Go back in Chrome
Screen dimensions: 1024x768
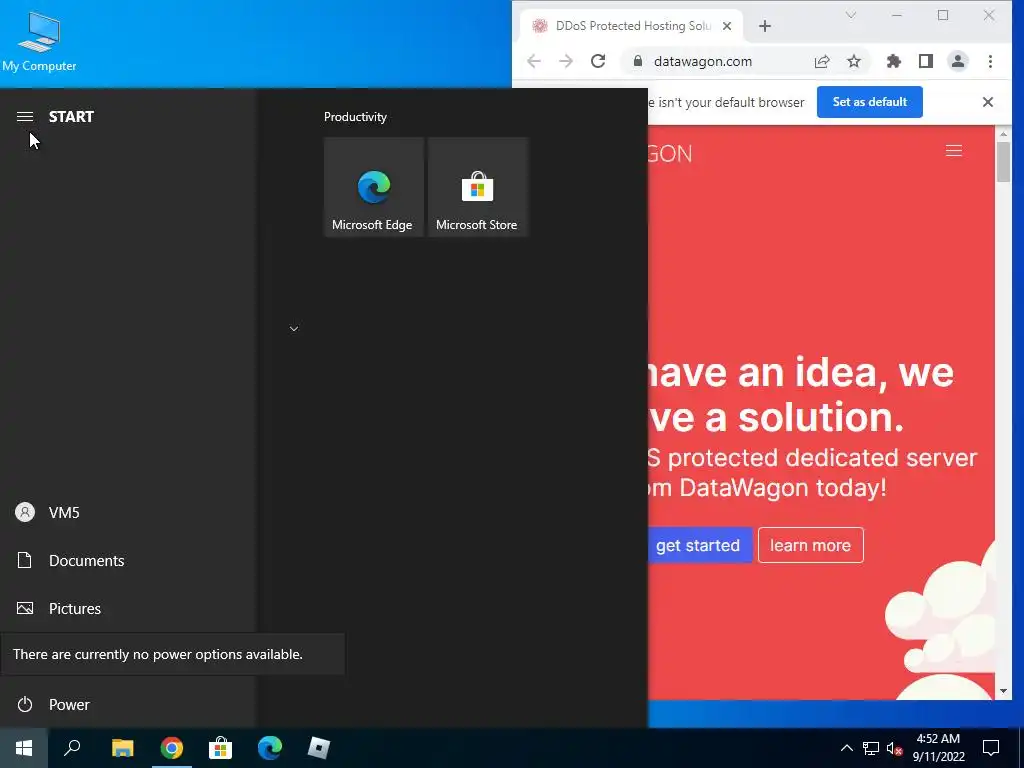(534, 61)
